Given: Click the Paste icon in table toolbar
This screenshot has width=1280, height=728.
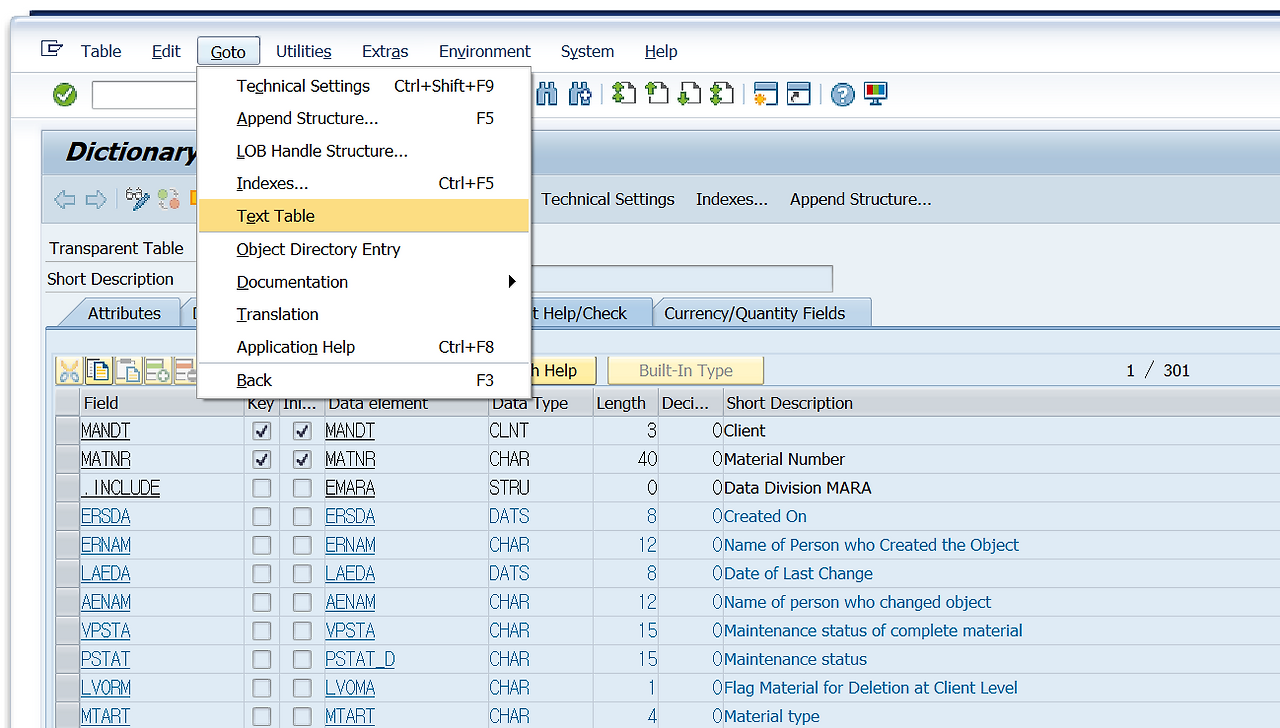Looking at the screenshot, I should pos(128,371).
